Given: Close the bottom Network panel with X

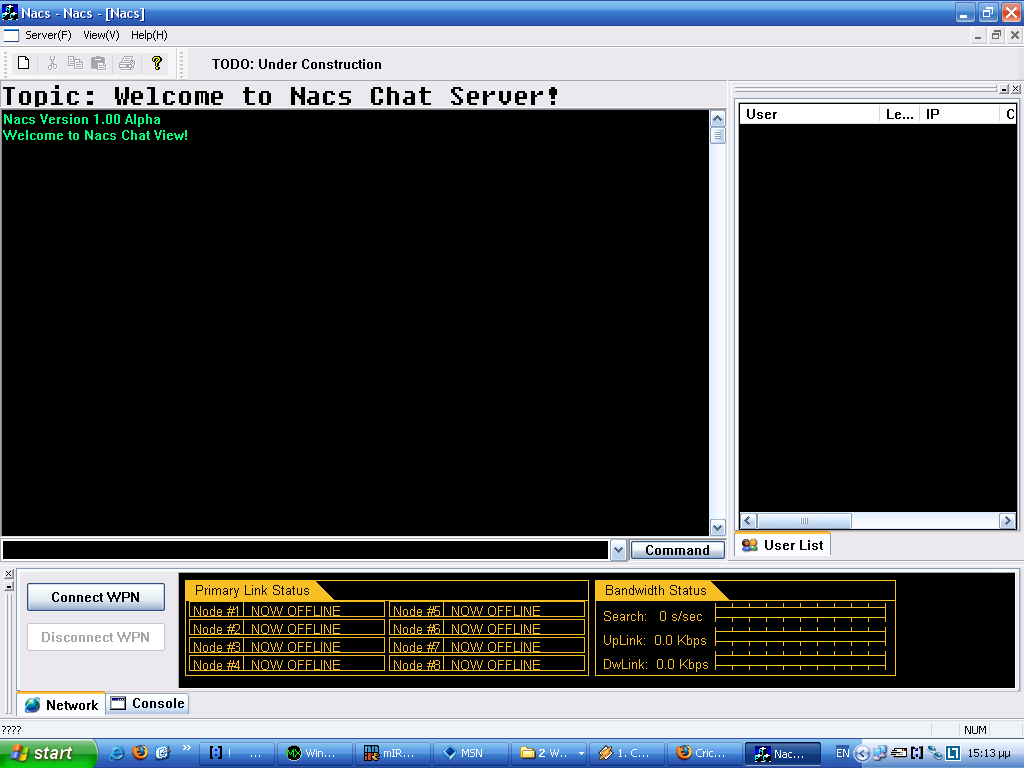Looking at the screenshot, I should (9, 574).
